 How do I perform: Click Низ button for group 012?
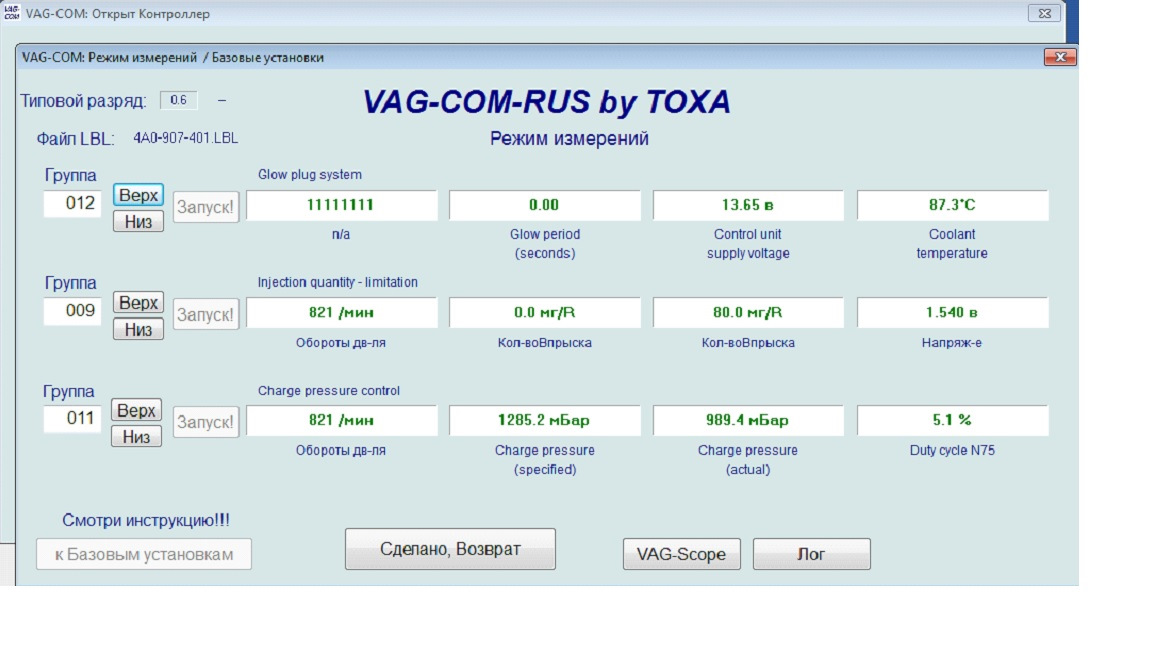click(138, 221)
